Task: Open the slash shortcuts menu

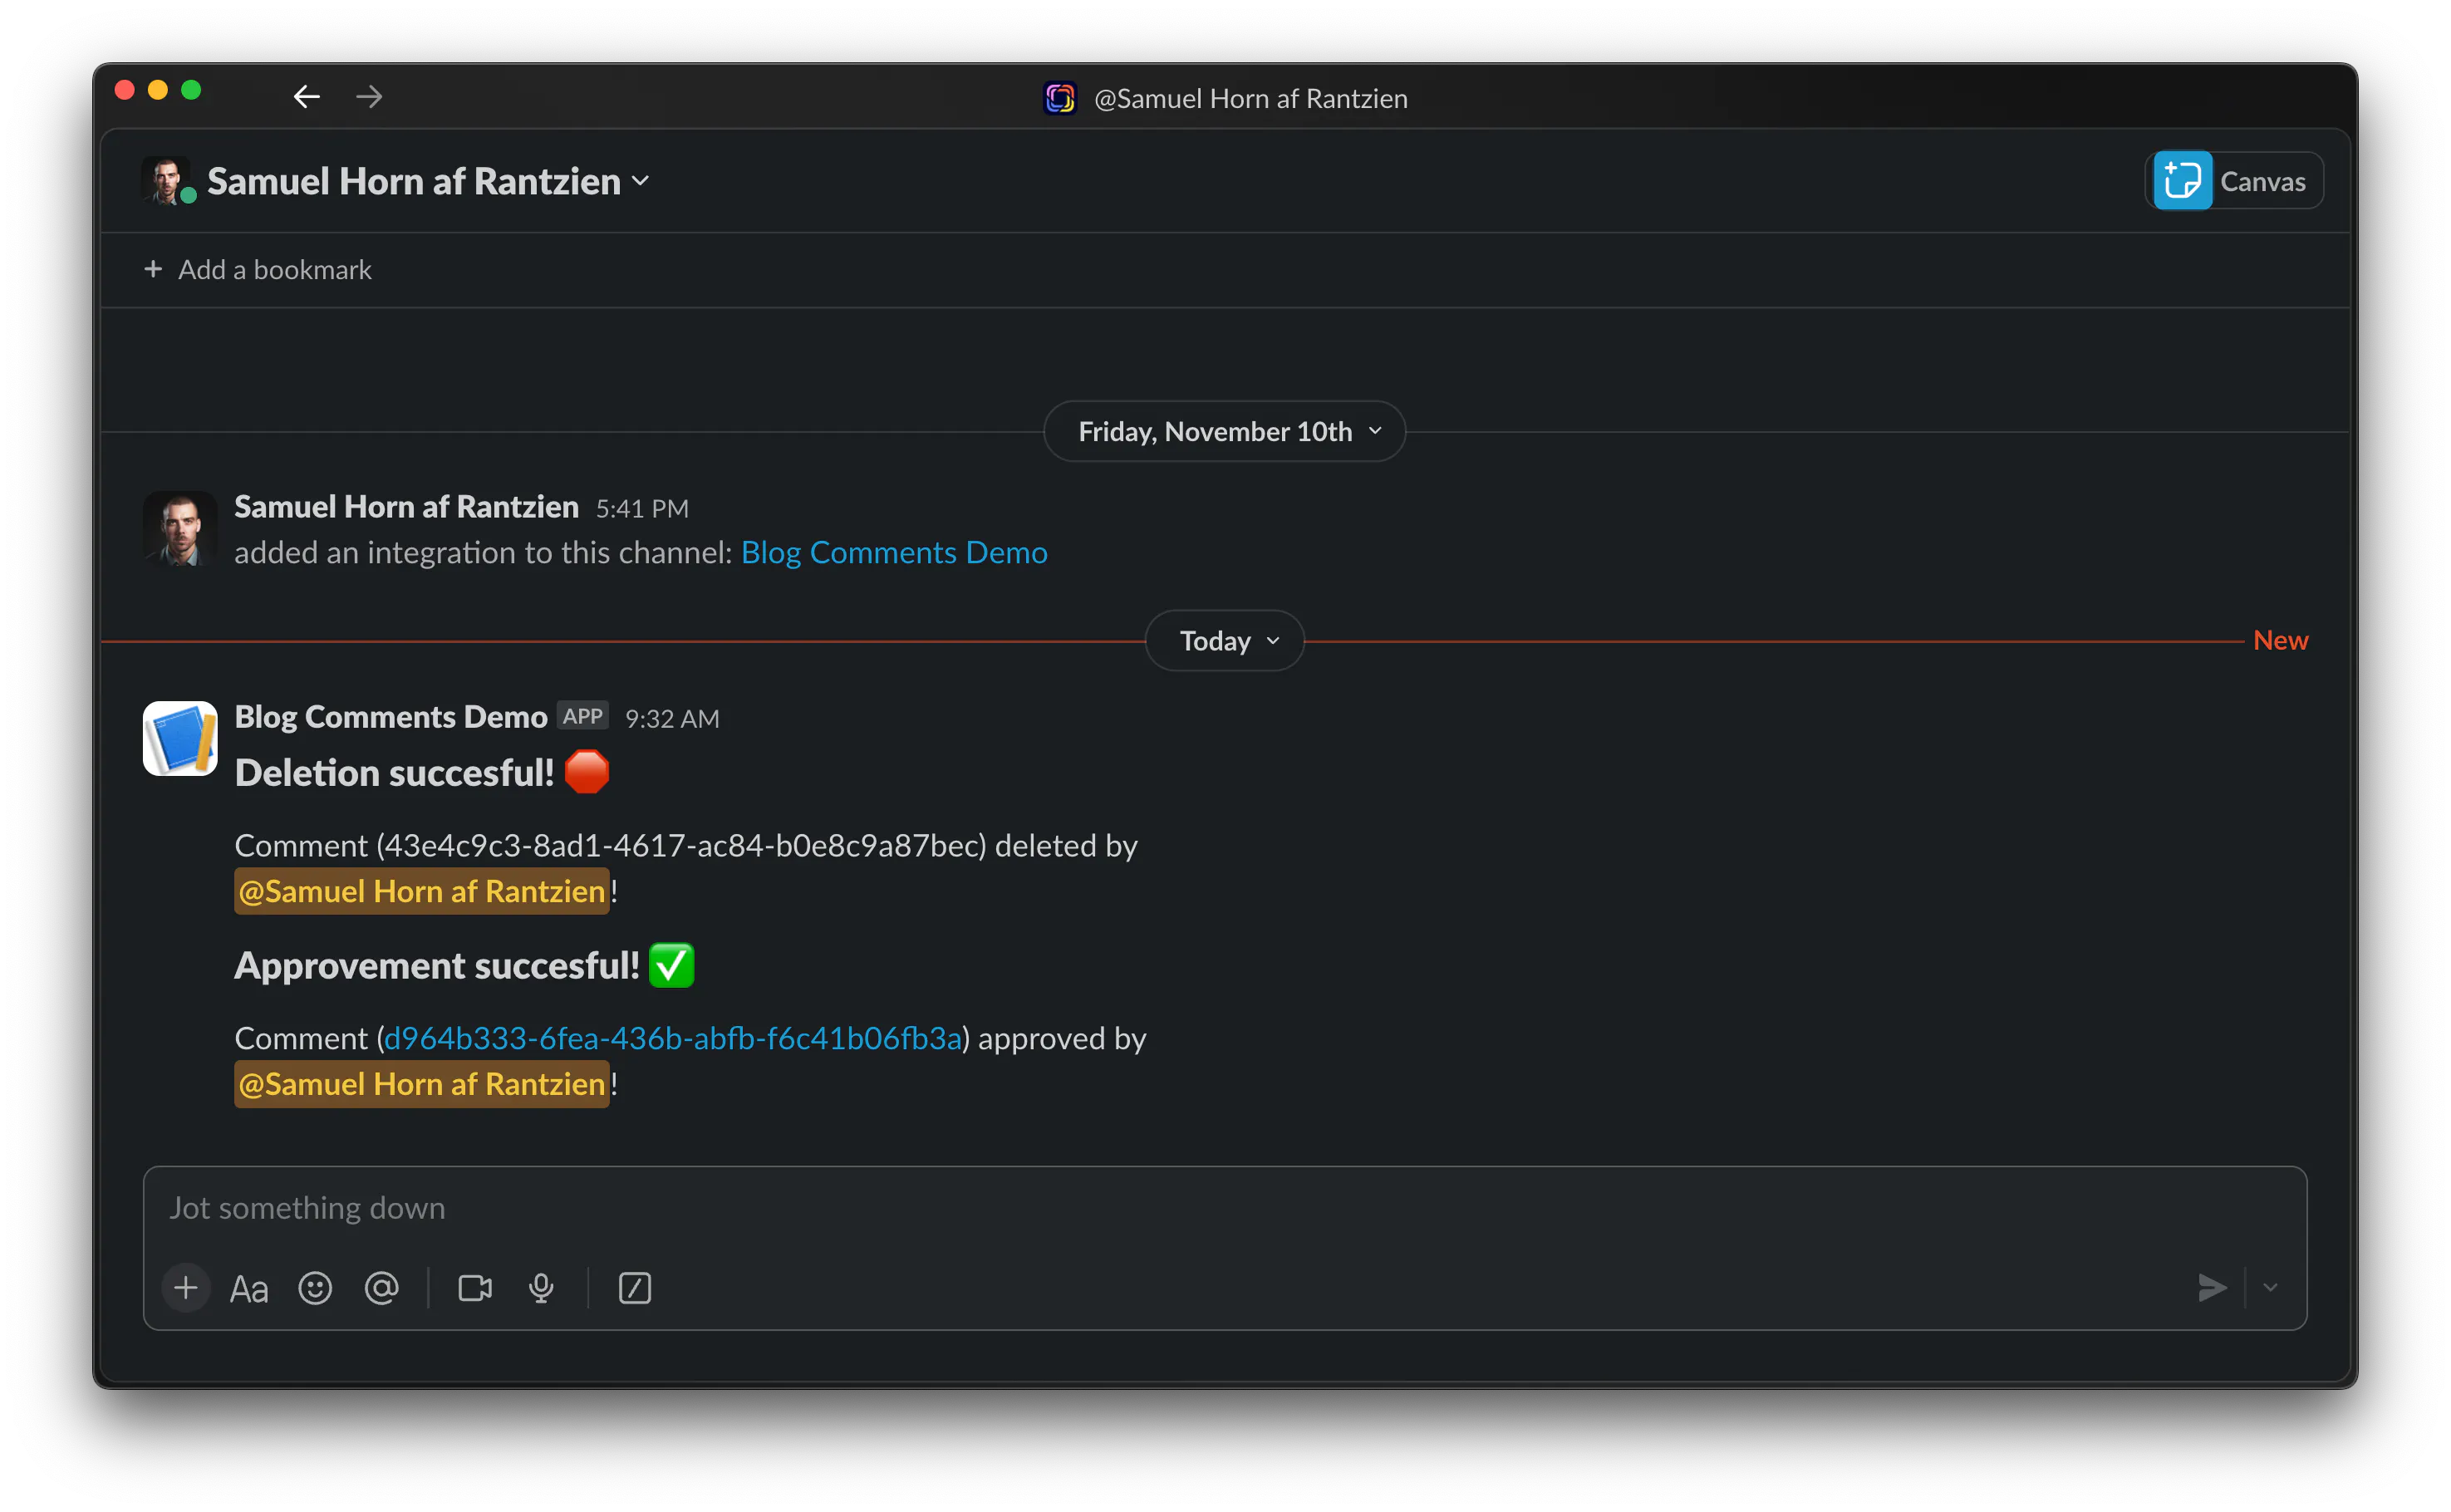Action: pyautogui.click(x=635, y=1288)
